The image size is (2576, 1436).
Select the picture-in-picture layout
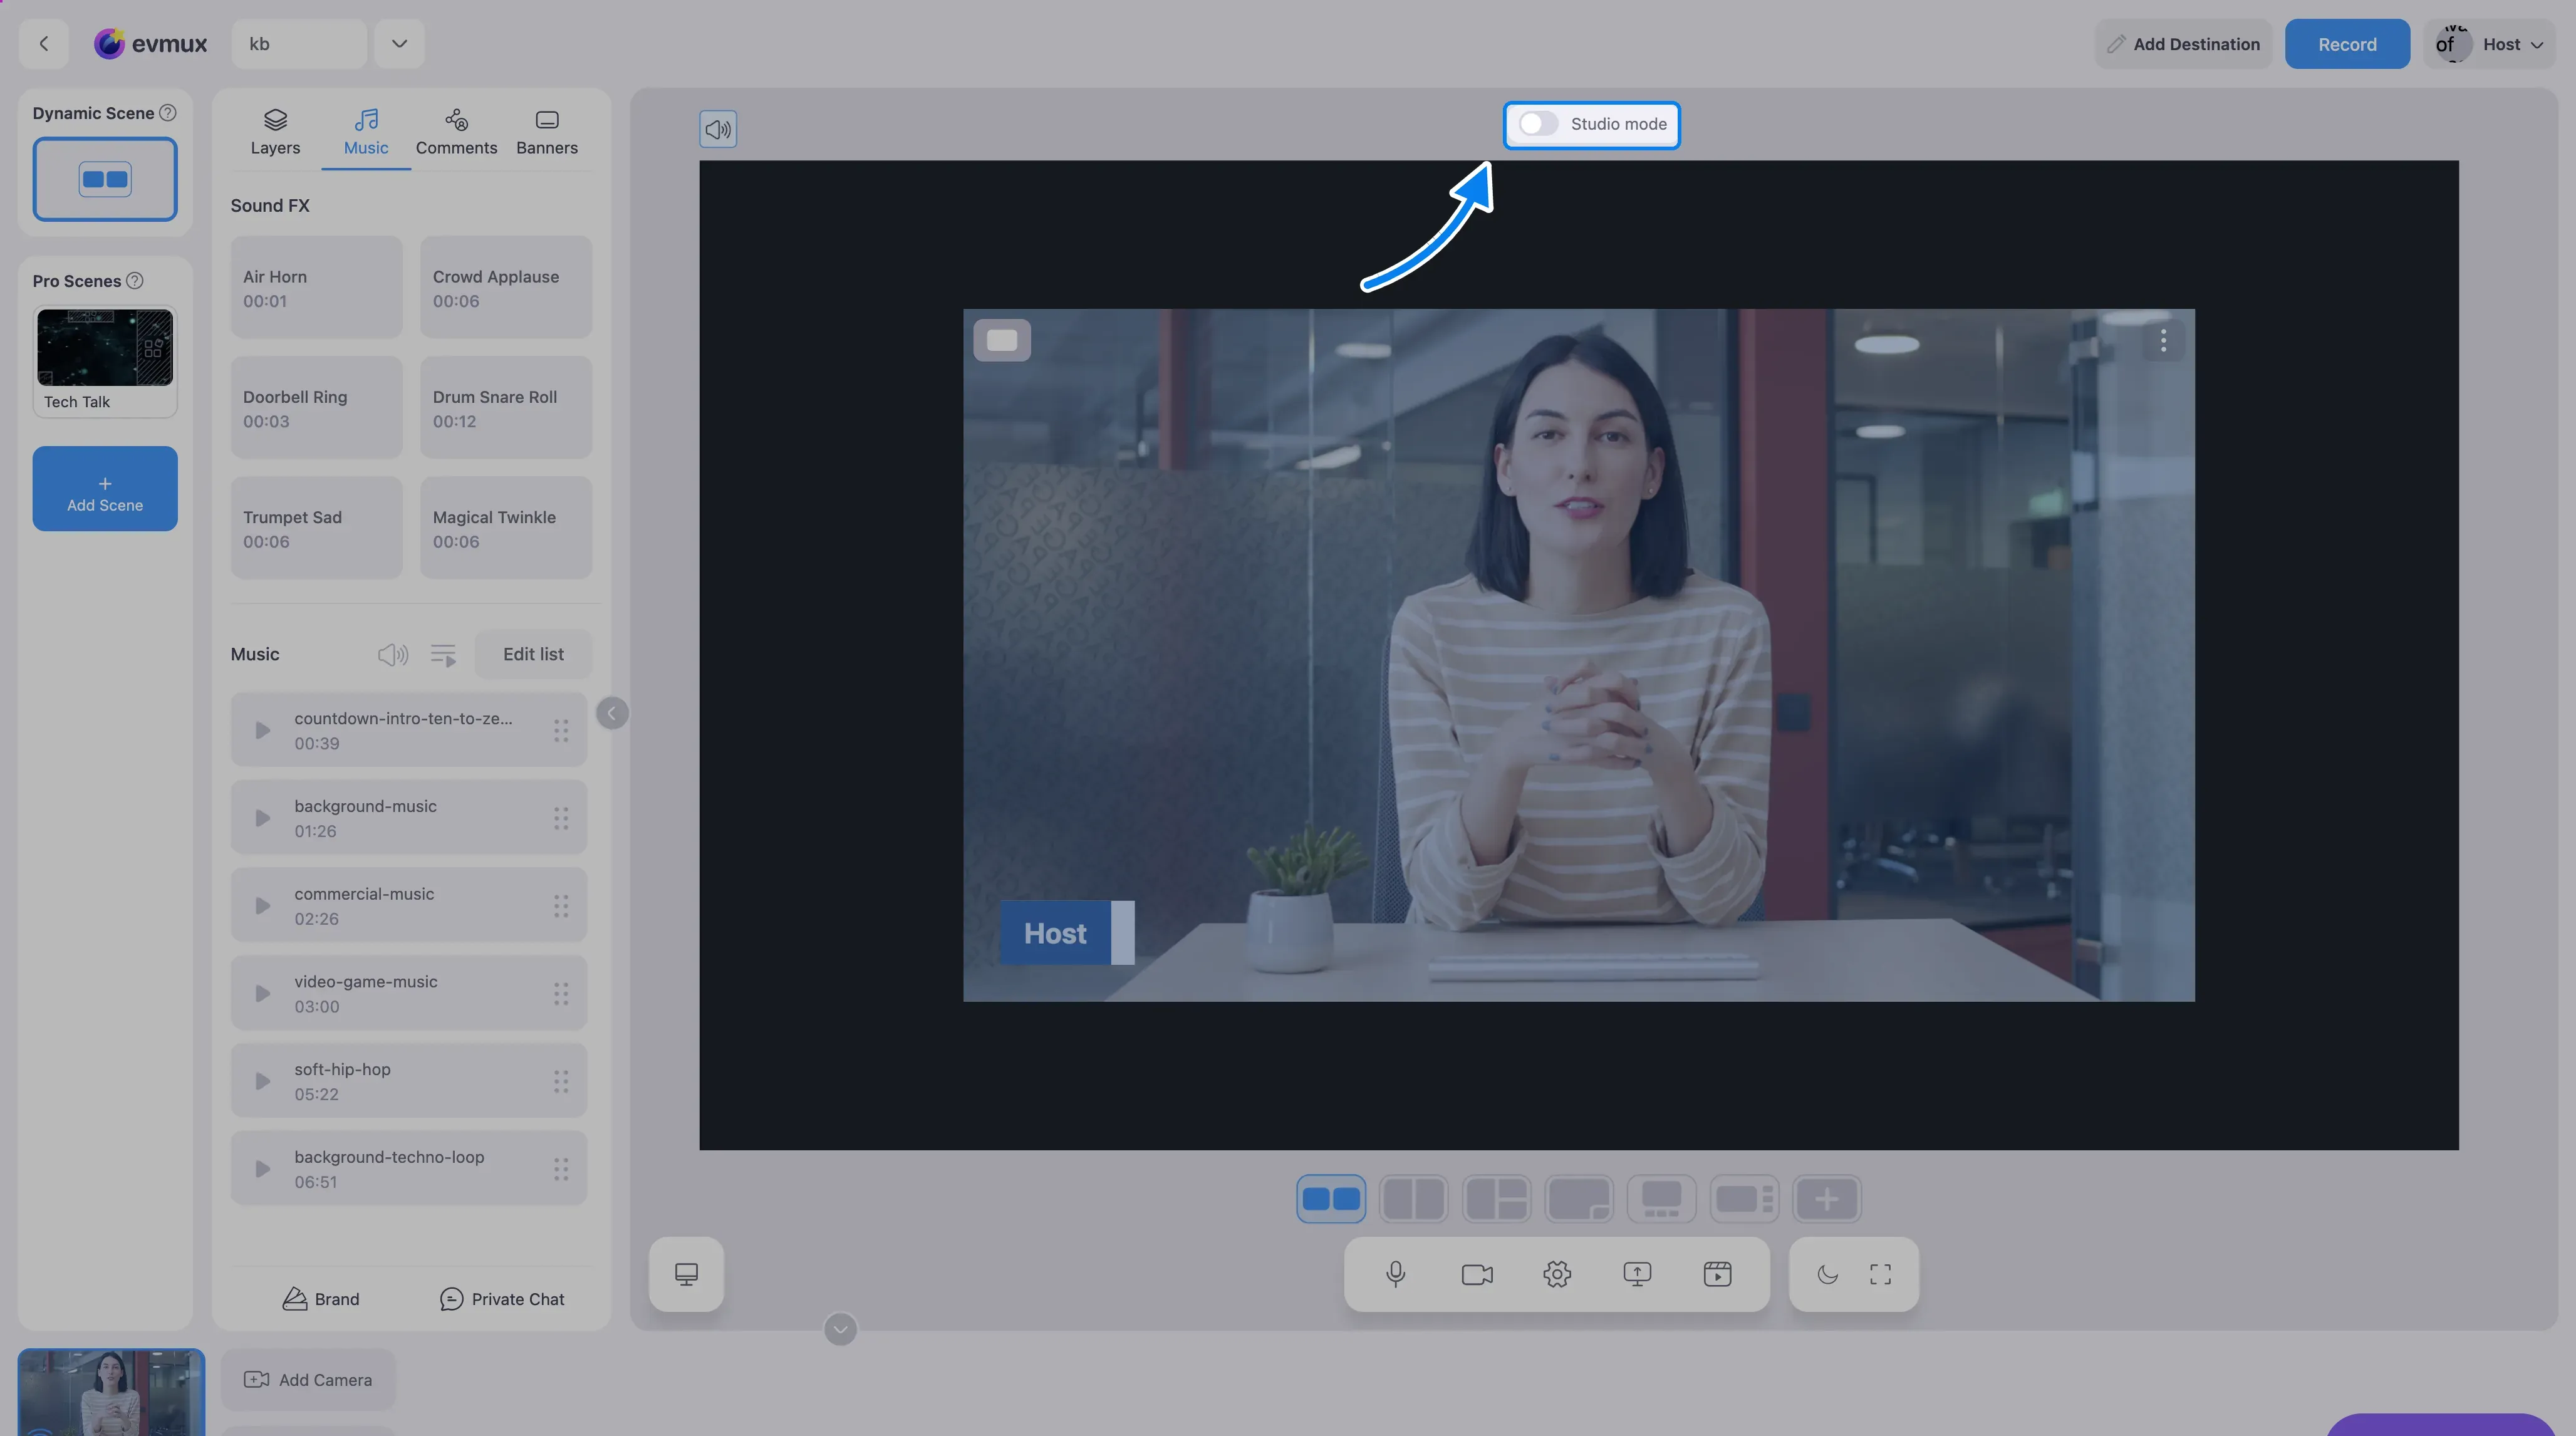click(x=1579, y=1199)
